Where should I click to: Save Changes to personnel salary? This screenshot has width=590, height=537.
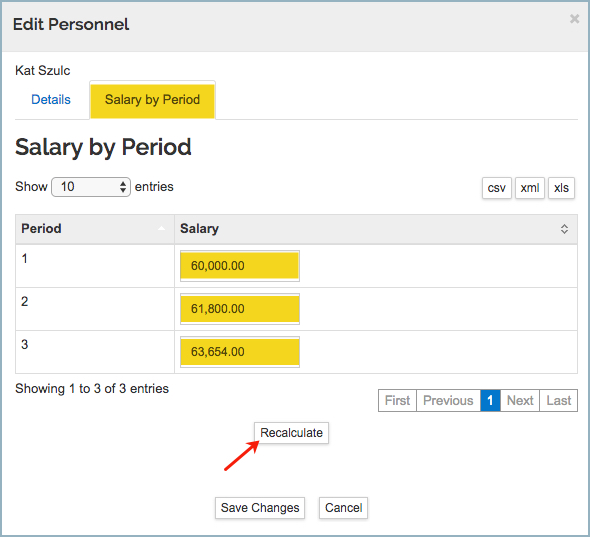pyautogui.click(x=260, y=508)
